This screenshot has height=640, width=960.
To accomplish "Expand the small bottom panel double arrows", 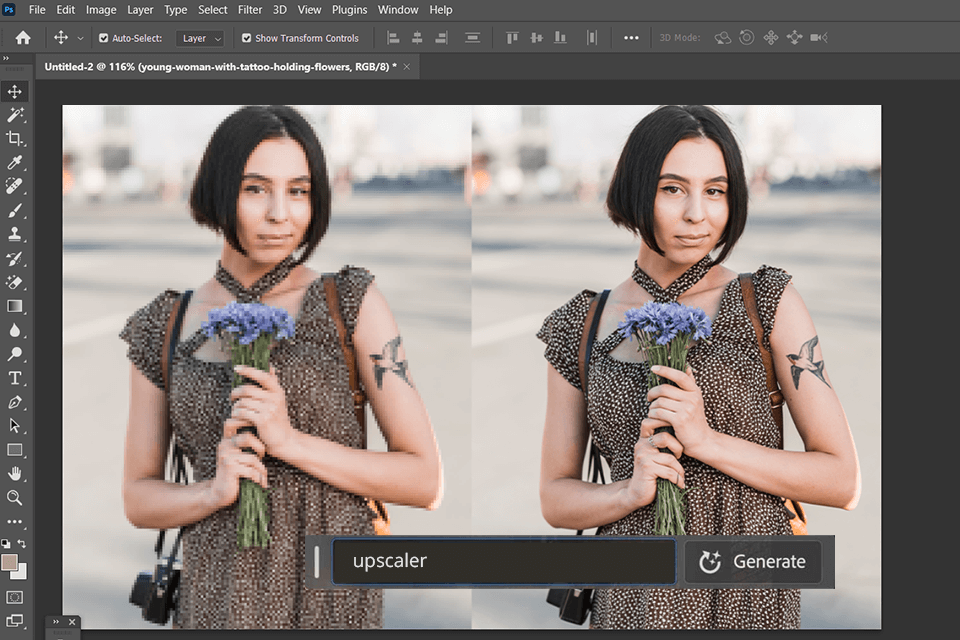I will point(56,622).
